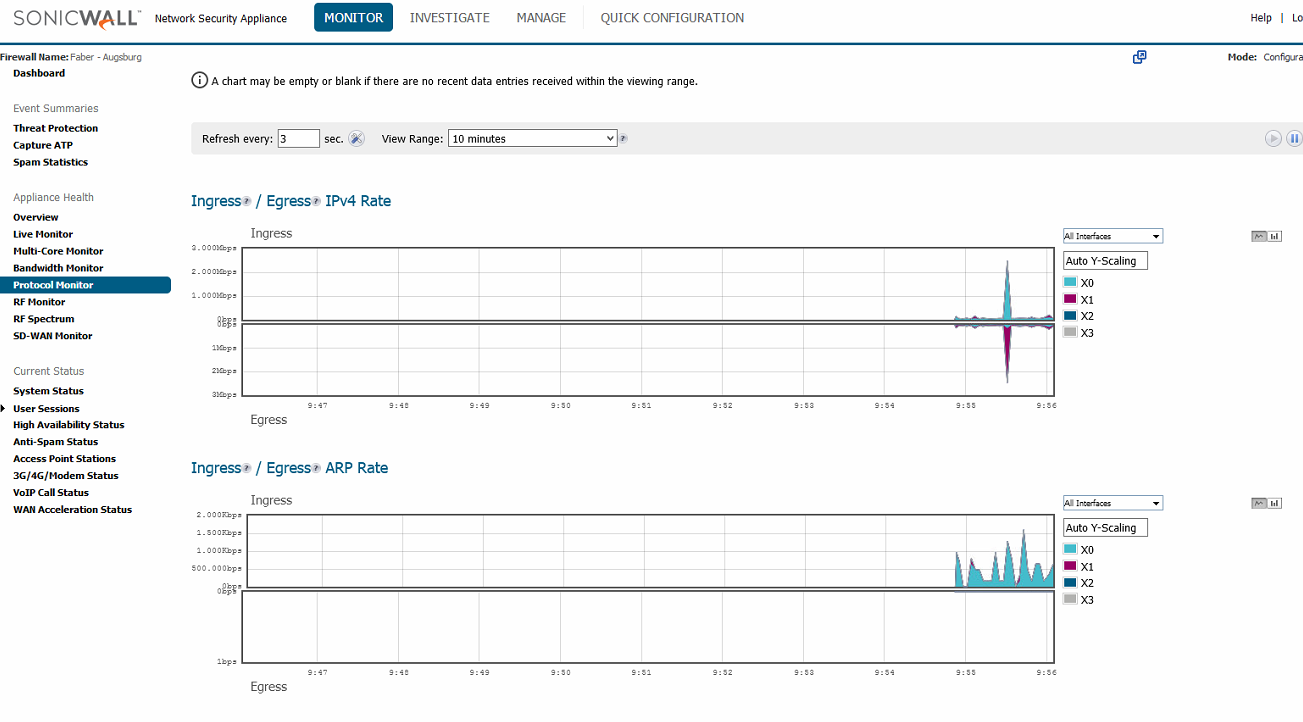Select Protocol Monitor in sidebar

coord(85,285)
